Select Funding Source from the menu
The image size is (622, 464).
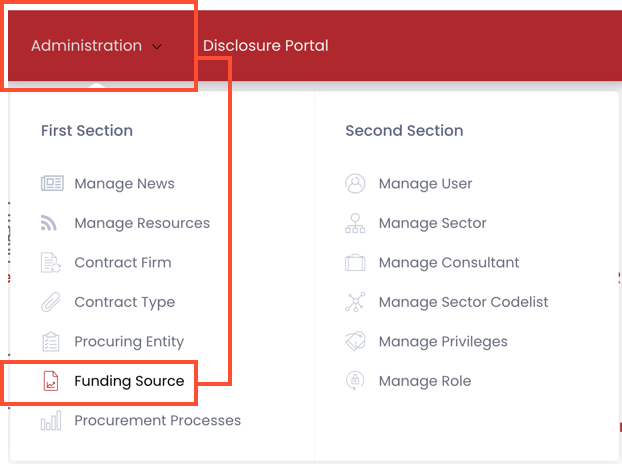(x=129, y=381)
